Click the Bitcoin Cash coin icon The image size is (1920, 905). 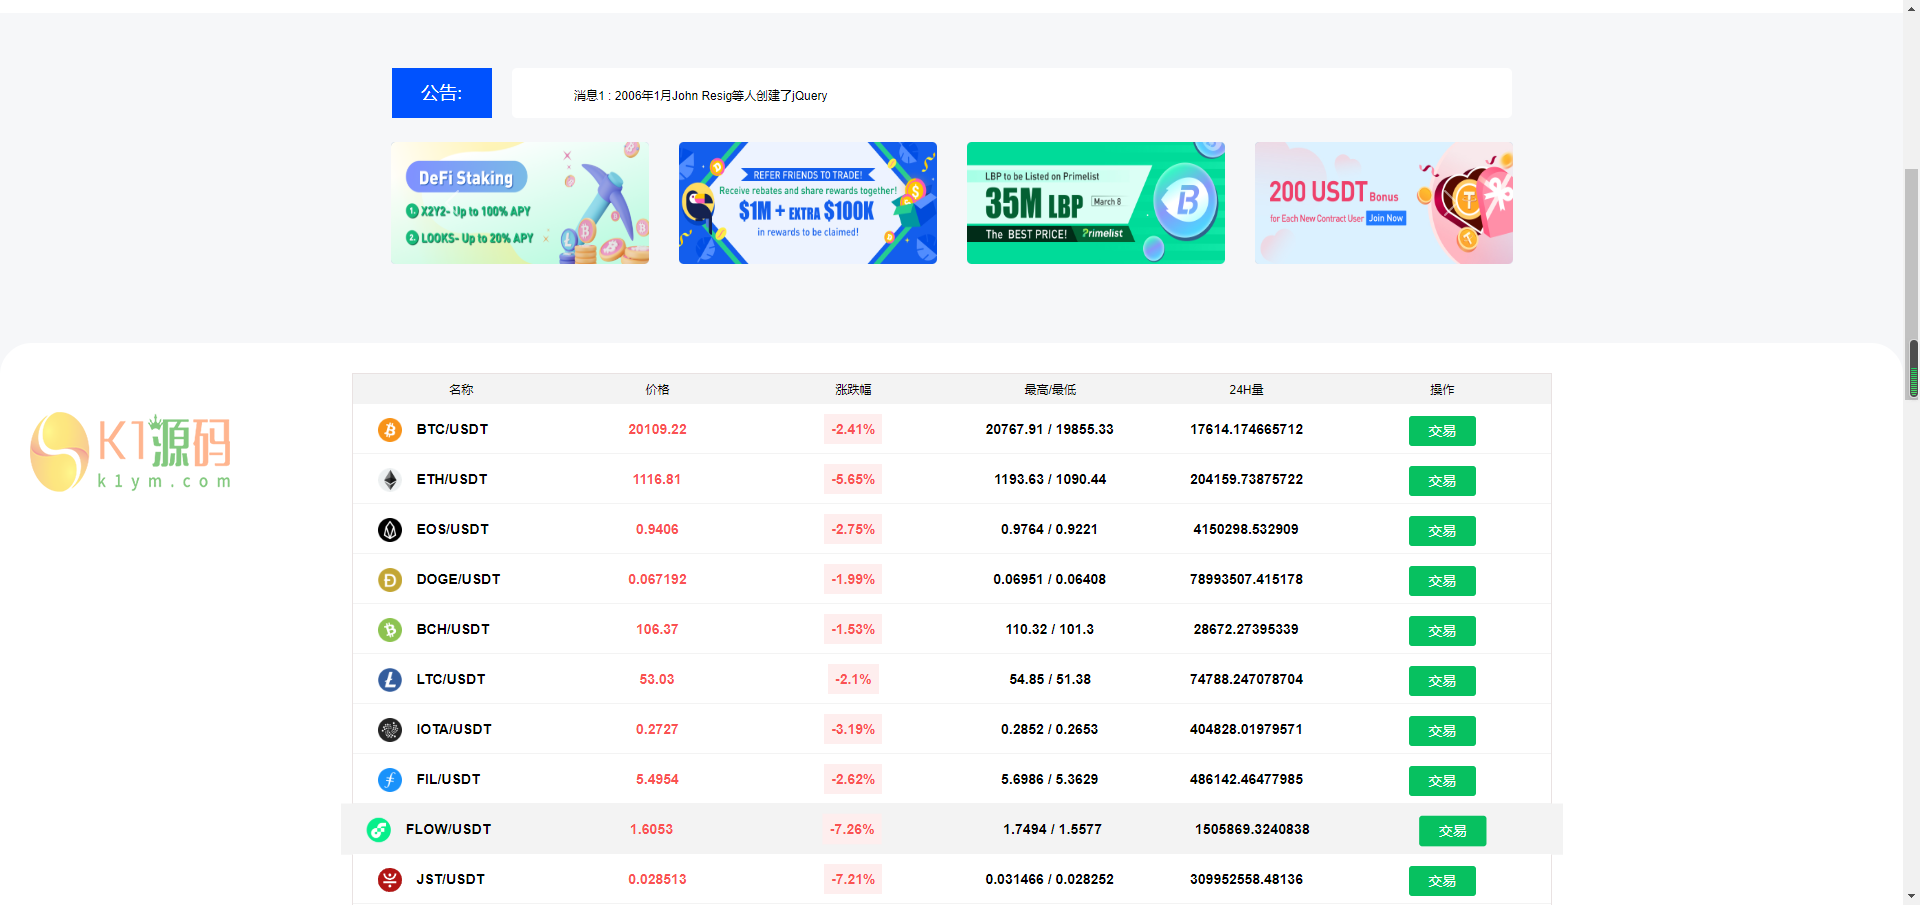tap(390, 630)
